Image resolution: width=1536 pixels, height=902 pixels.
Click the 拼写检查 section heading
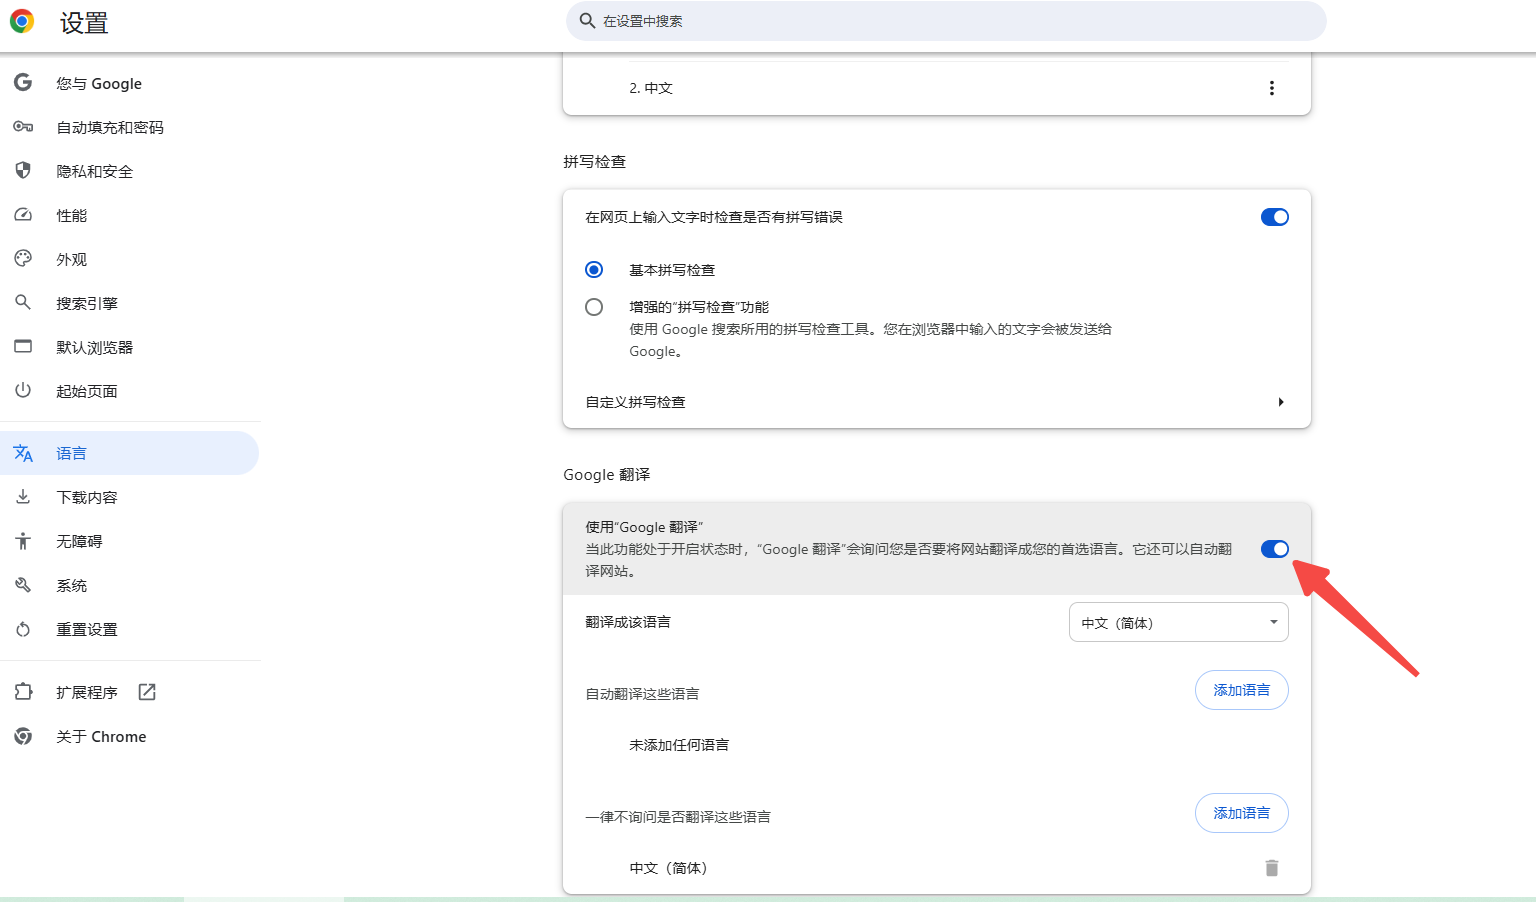(x=594, y=161)
